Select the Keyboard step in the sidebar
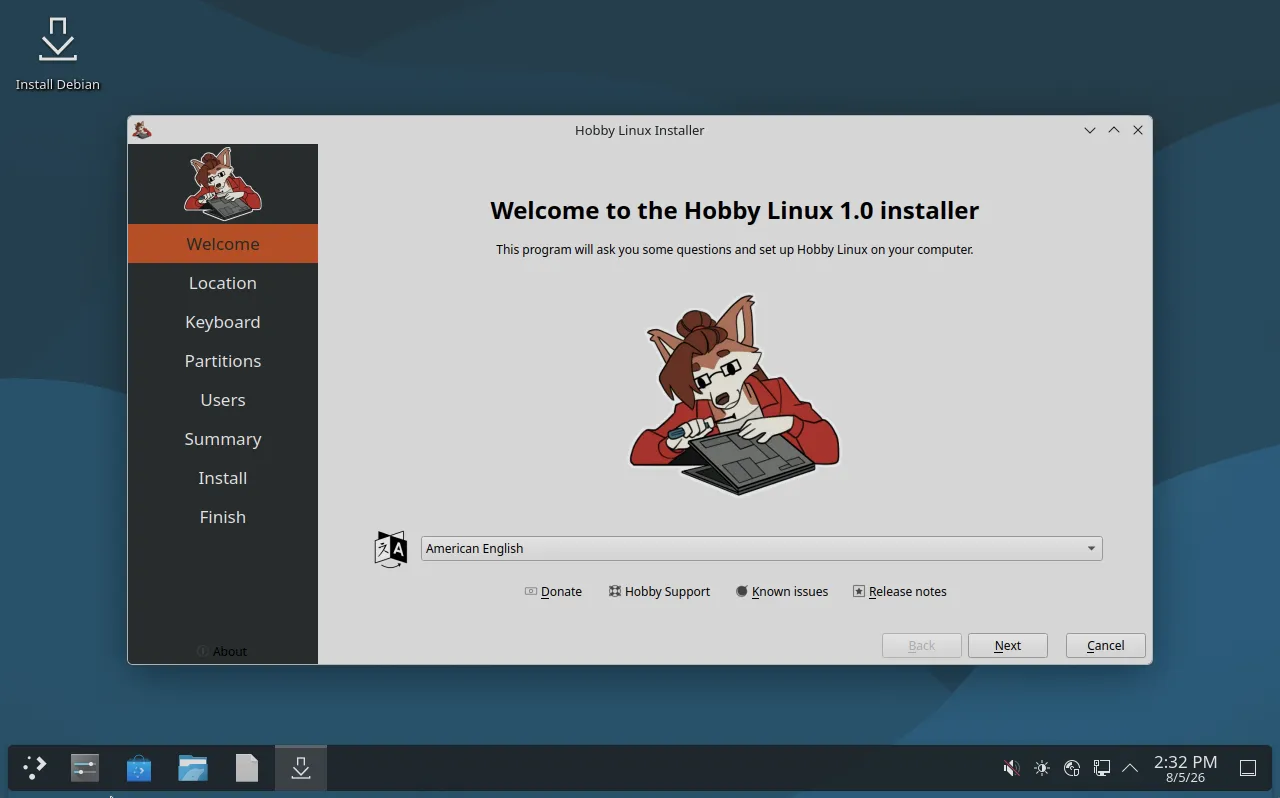 (x=223, y=322)
